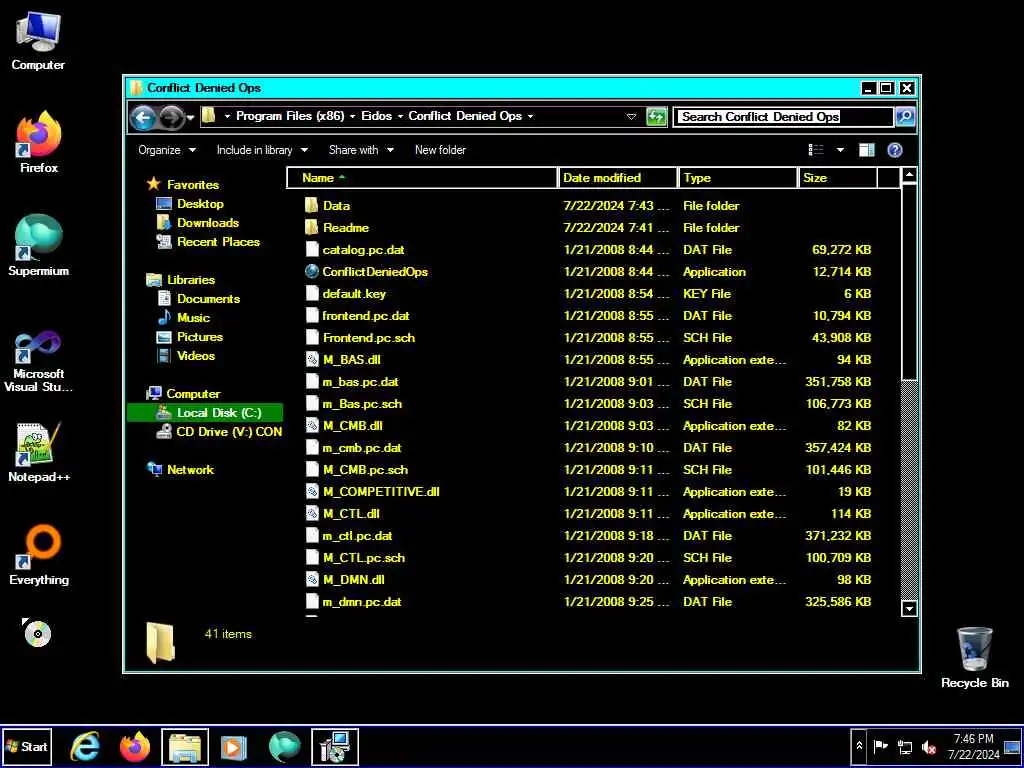Open the Supermium desktop shortcut

point(38,245)
